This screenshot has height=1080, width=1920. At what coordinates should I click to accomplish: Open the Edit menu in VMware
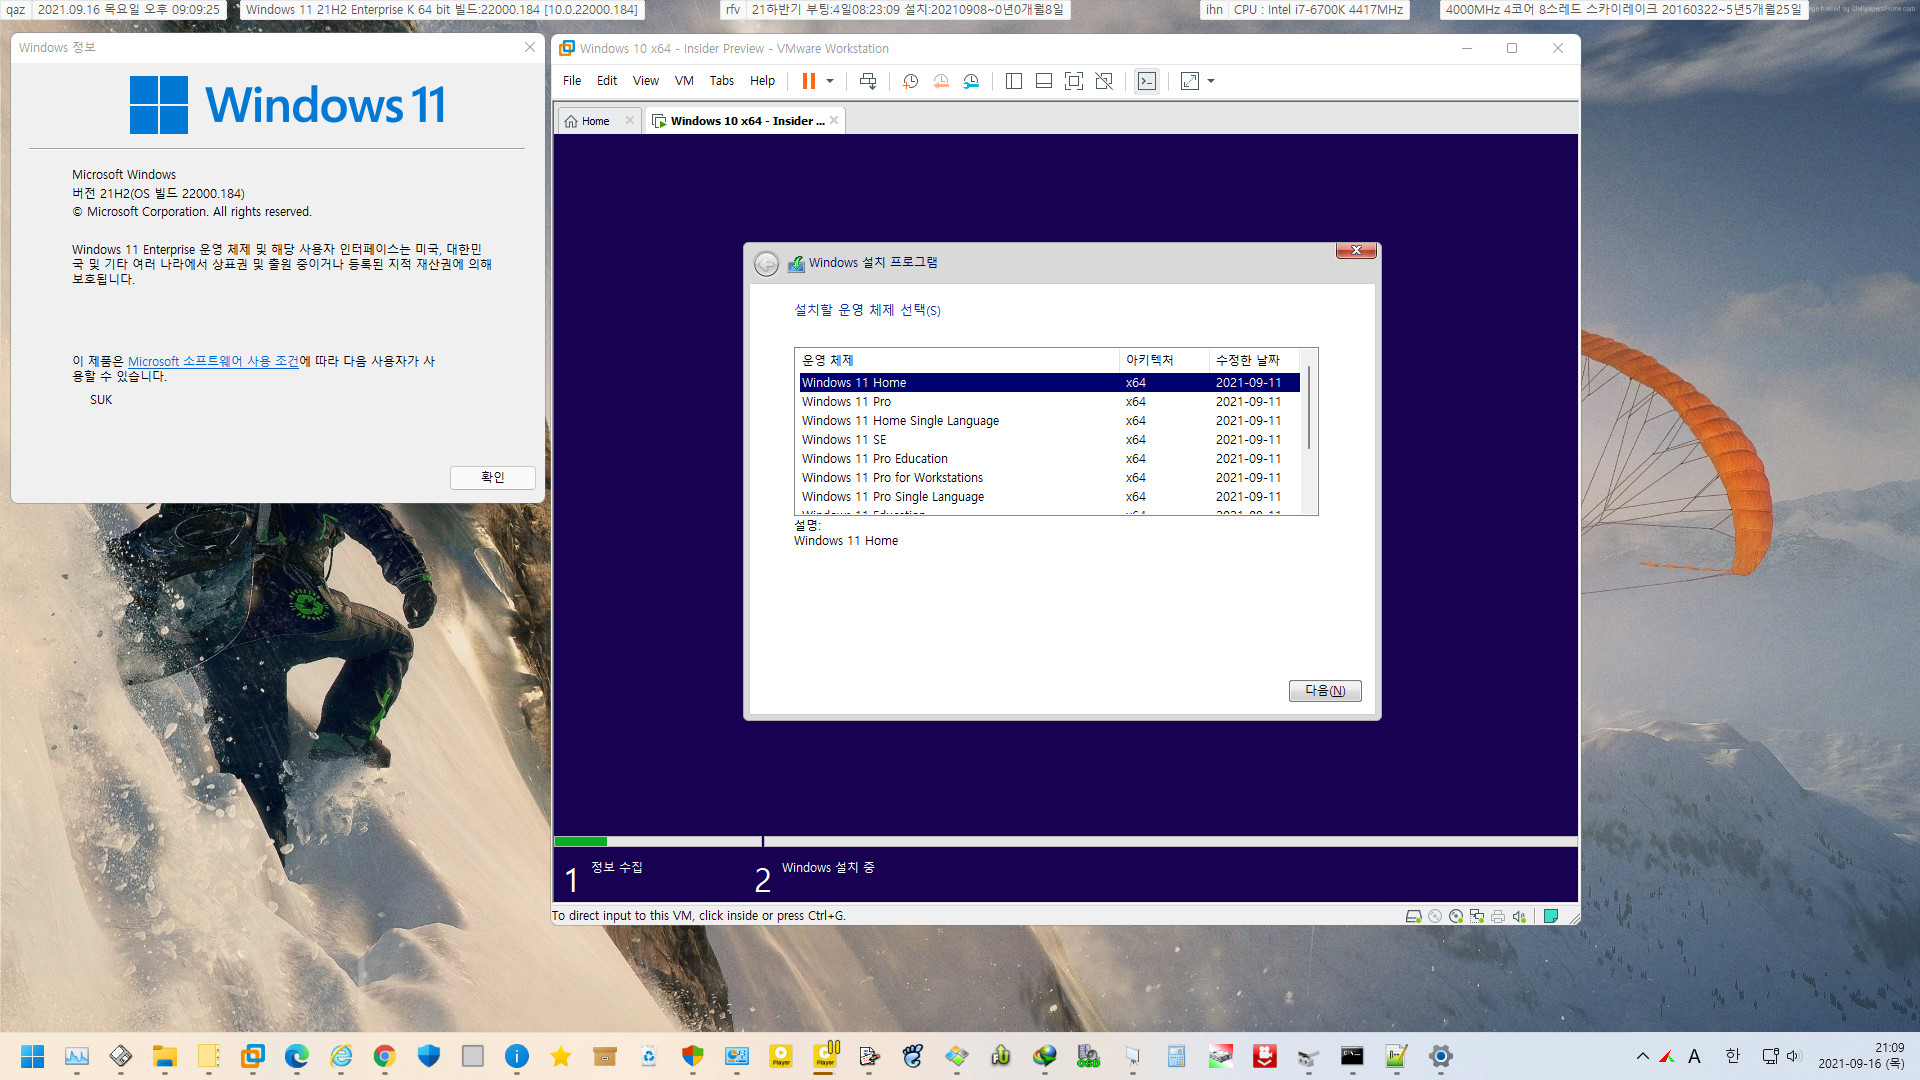pos(607,81)
